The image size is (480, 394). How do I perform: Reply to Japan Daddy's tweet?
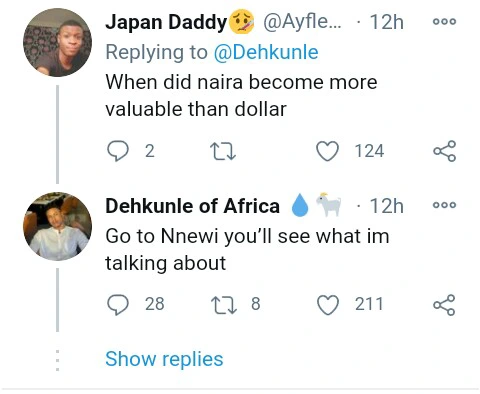[118, 151]
